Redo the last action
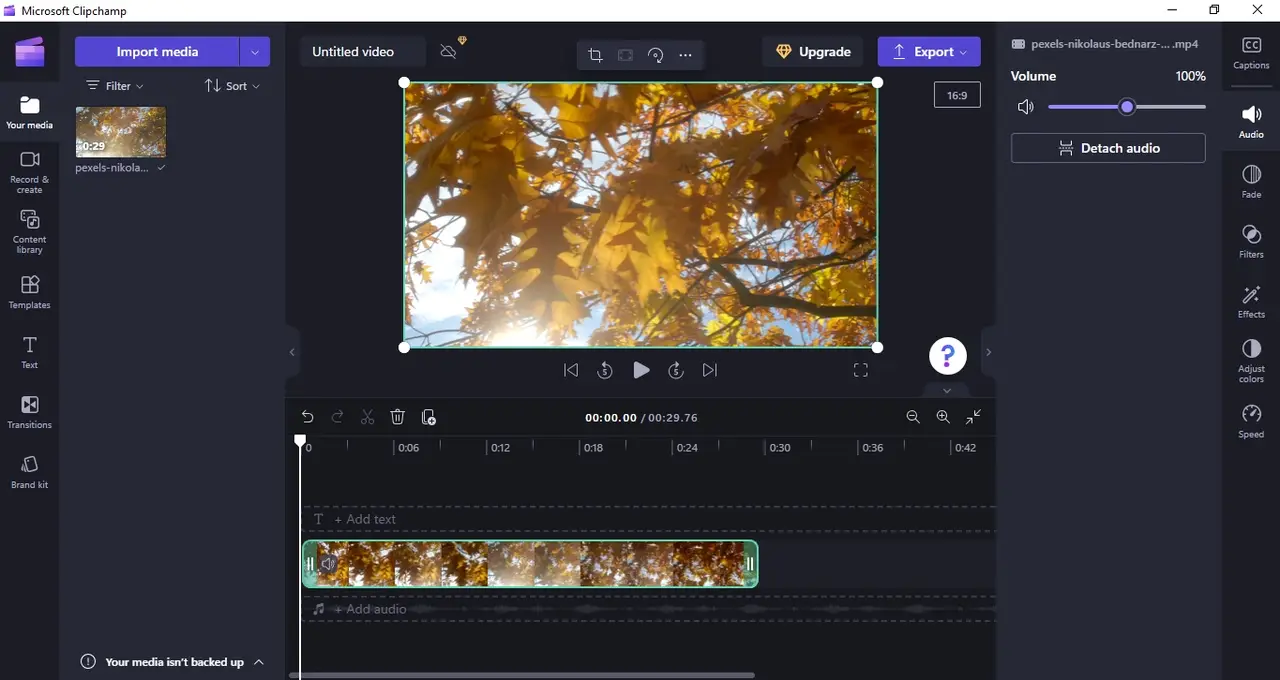 (x=338, y=417)
